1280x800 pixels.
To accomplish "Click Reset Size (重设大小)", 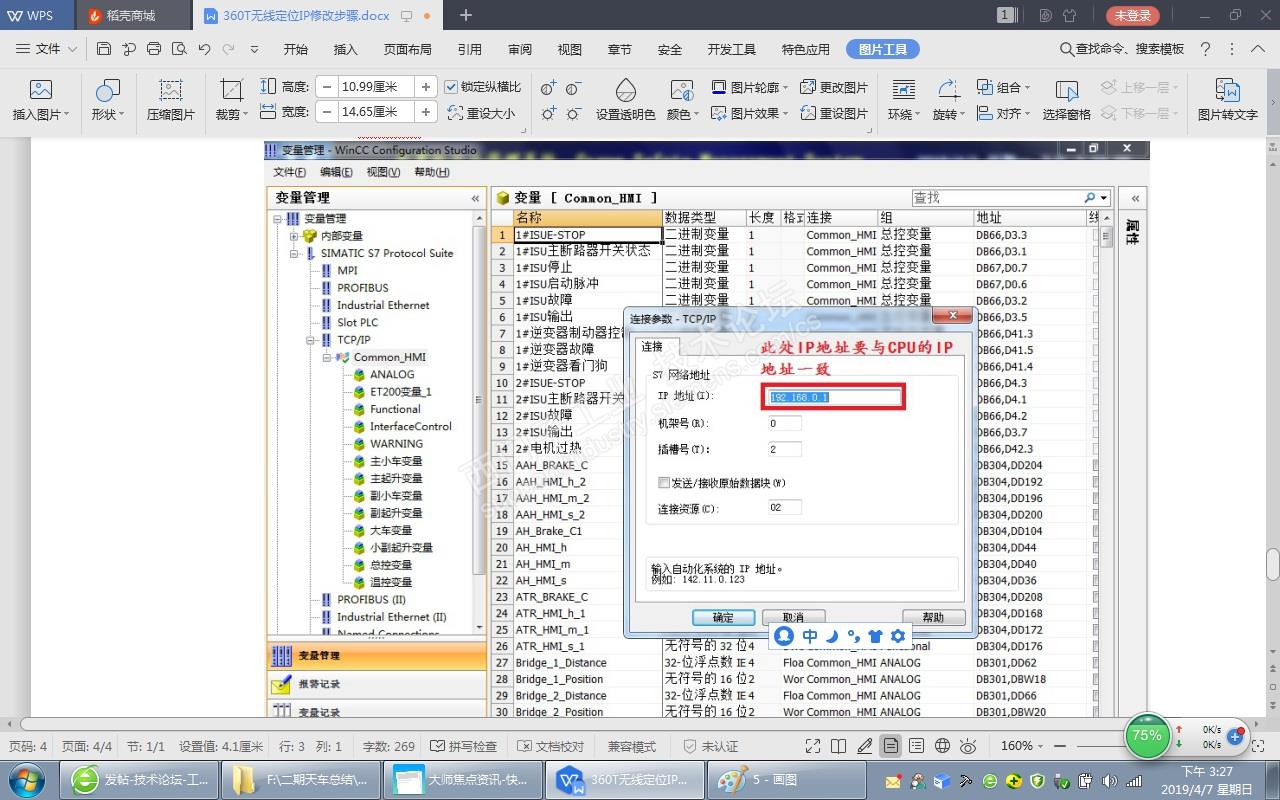I will tap(481, 114).
